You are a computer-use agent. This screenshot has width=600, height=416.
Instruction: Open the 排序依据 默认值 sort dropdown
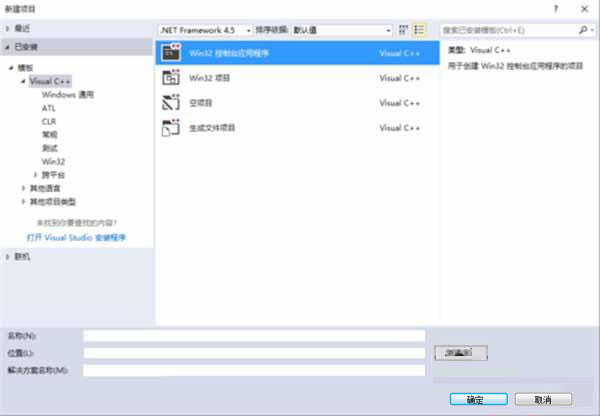click(342, 30)
